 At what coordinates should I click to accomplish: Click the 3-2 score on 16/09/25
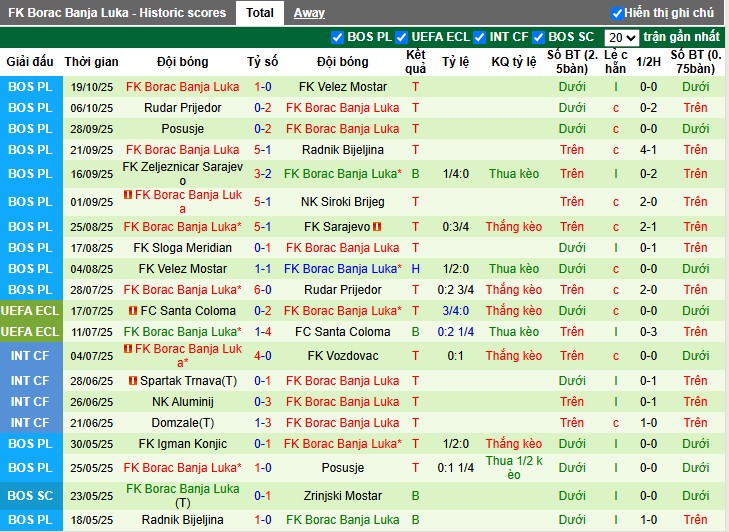tap(263, 174)
